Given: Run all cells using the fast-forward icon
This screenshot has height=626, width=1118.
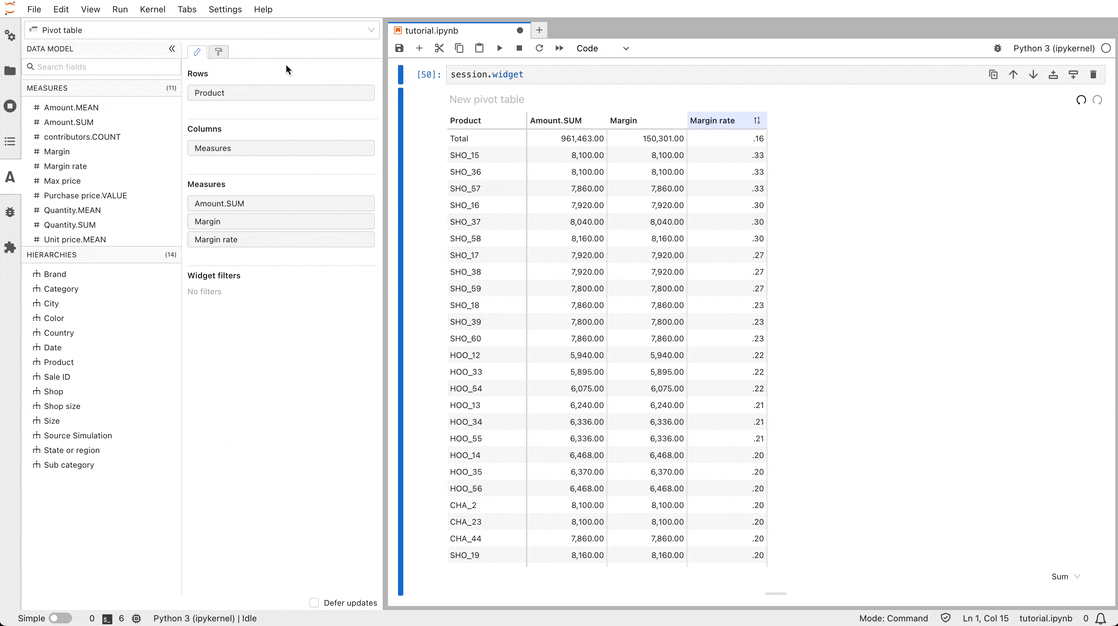Looking at the screenshot, I should coord(559,48).
